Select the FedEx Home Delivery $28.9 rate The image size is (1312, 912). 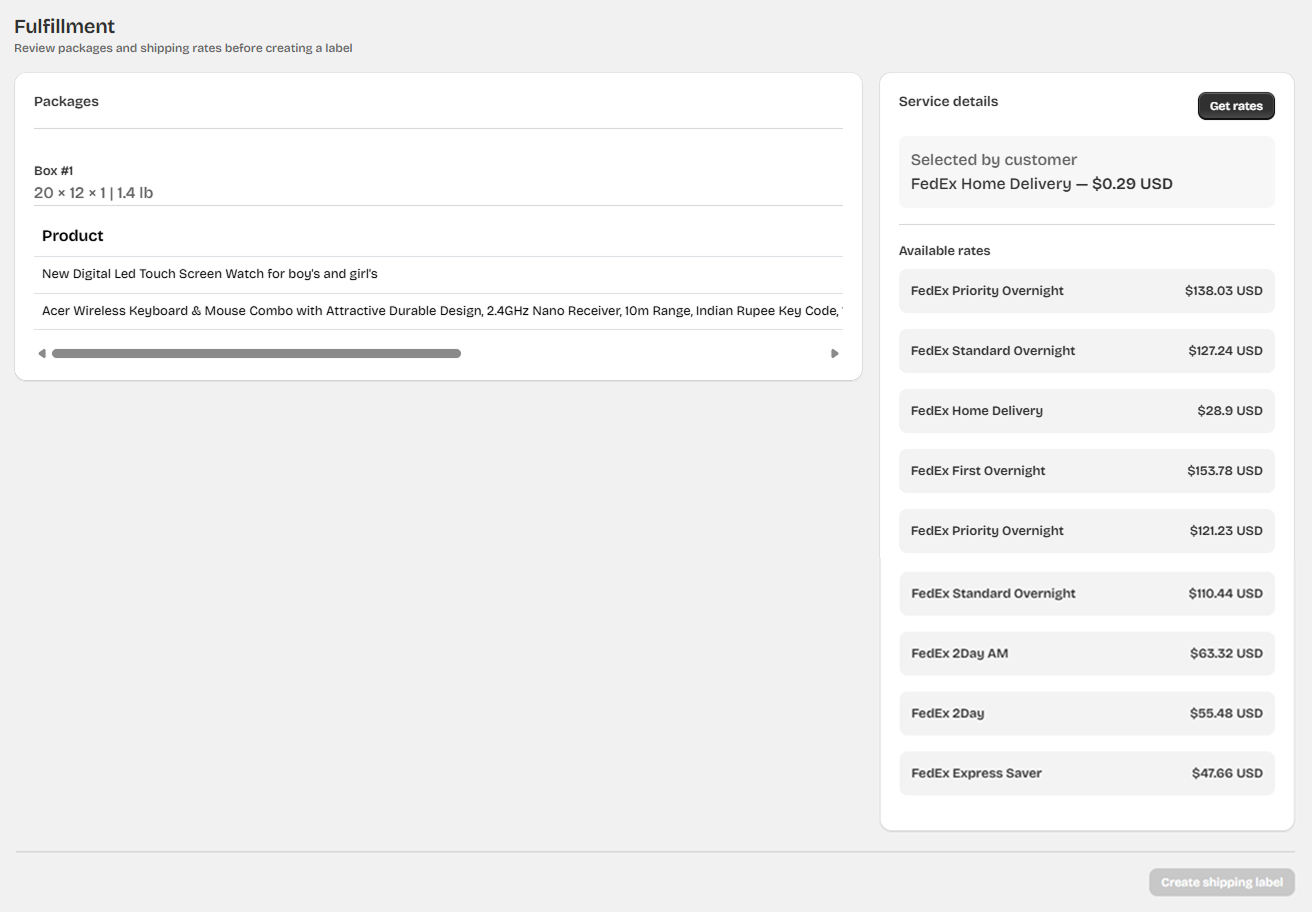tap(1086, 411)
